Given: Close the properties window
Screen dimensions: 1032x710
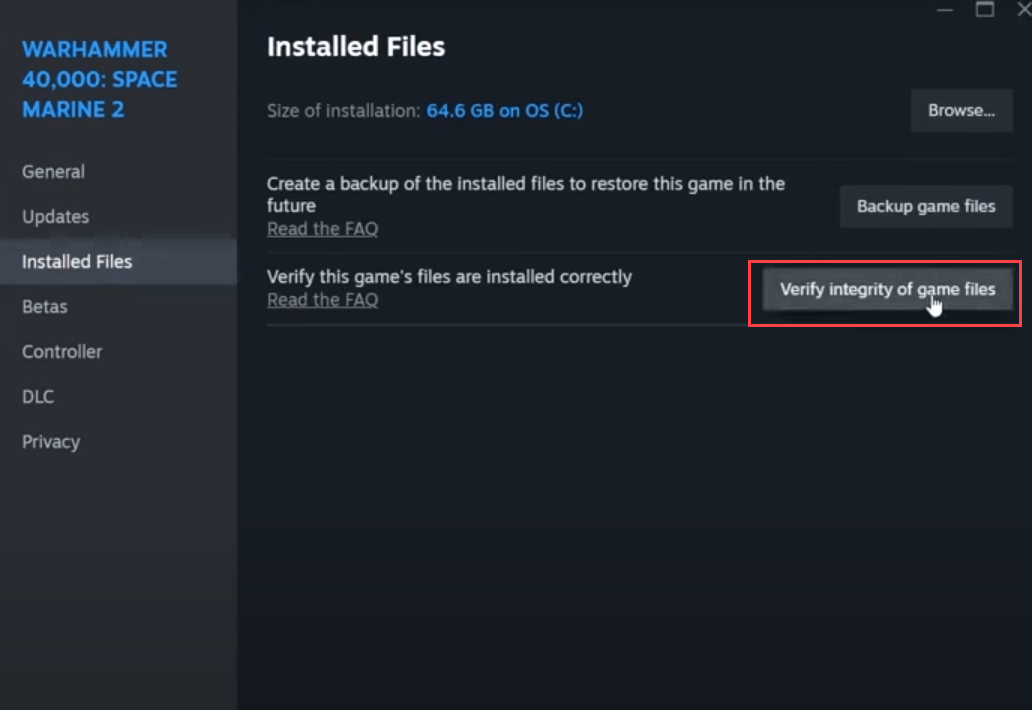Looking at the screenshot, I should pyautogui.click(x=1022, y=9).
